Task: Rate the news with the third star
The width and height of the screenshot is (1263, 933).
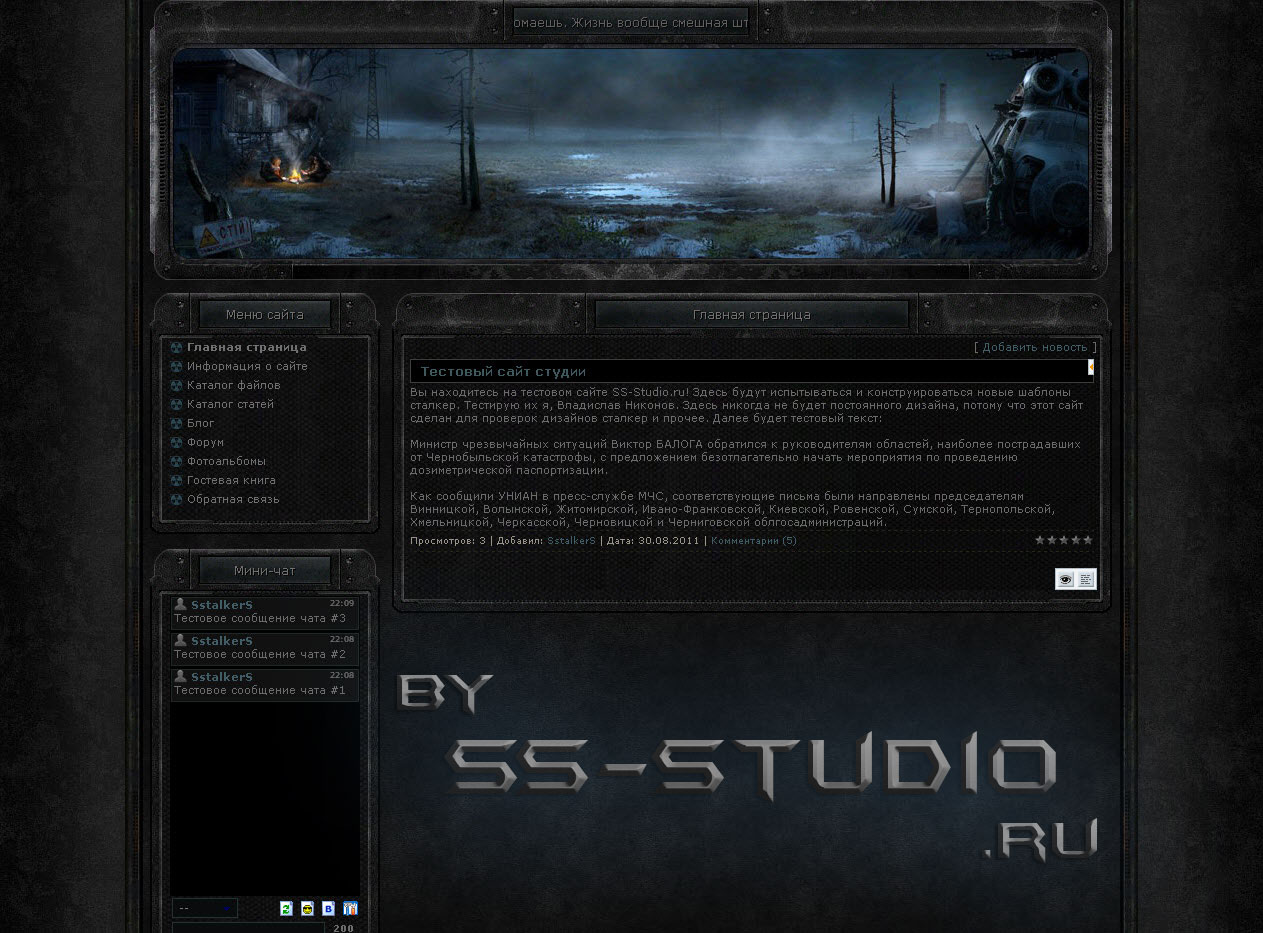Action: pyautogui.click(x=1064, y=540)
